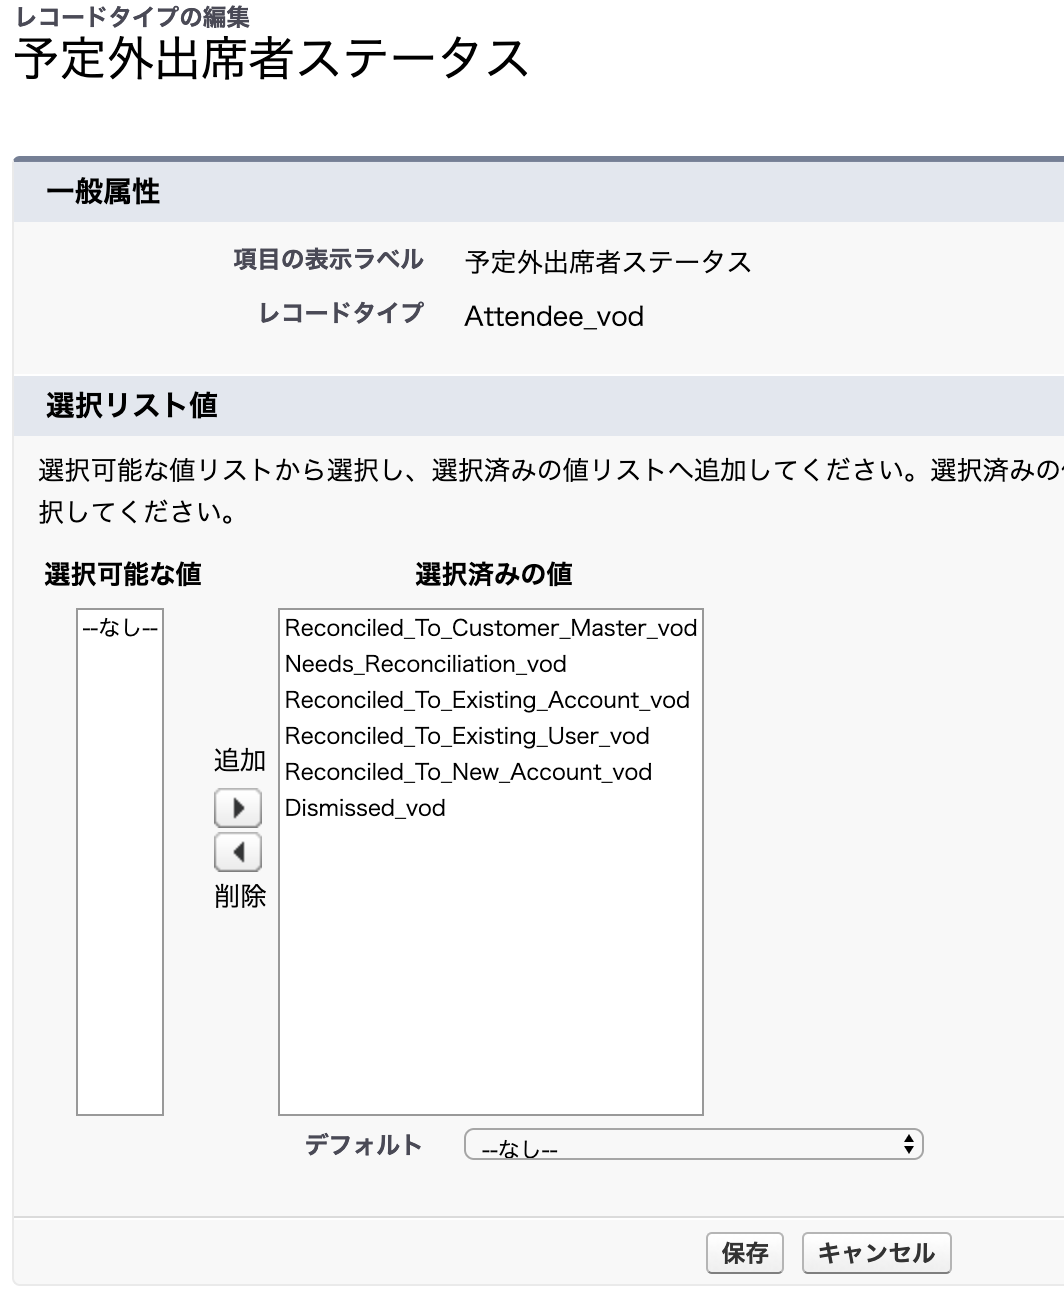The width and height of the screenshot is (1064, 1296).
Task: Click Dismissed_vod in the selected values list
Action: pos(365,808)
